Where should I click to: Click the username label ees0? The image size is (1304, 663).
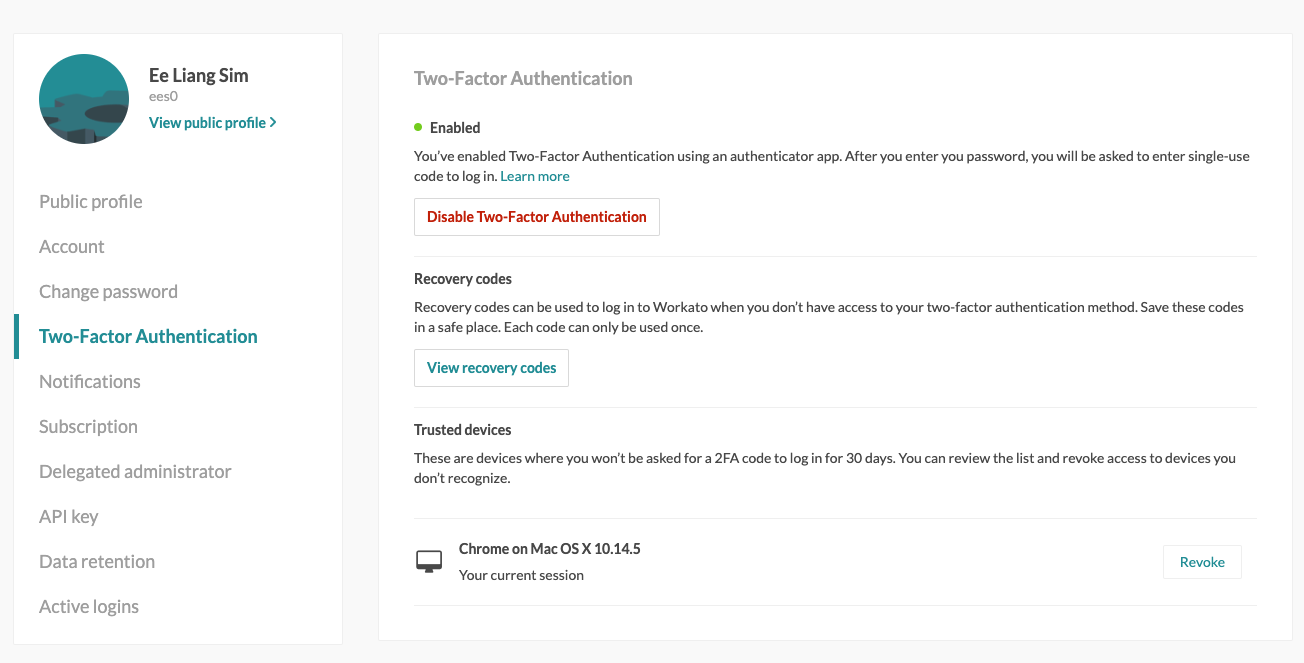click(162, 96)
